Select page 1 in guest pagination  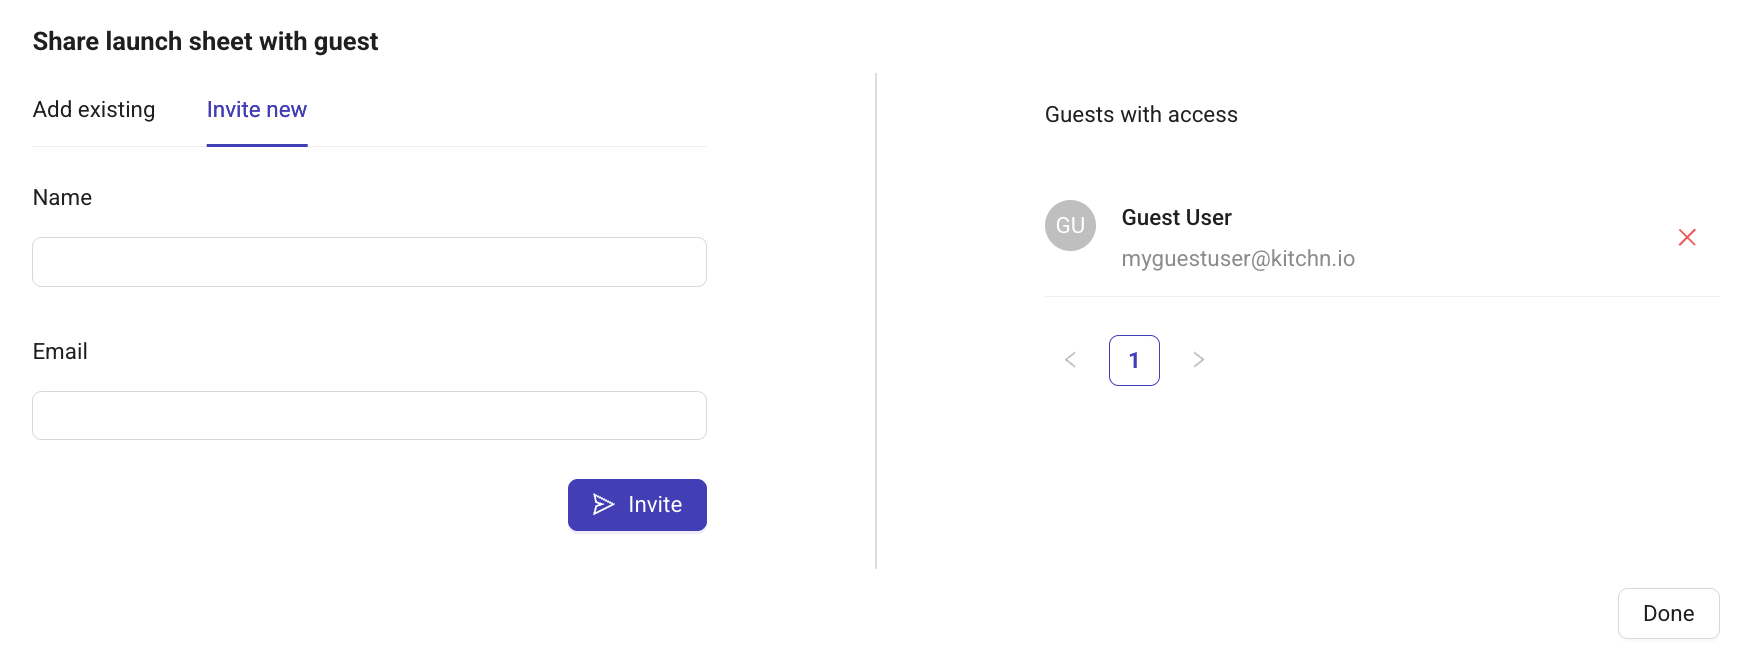pyautogui.click(x=1134, y=360)
